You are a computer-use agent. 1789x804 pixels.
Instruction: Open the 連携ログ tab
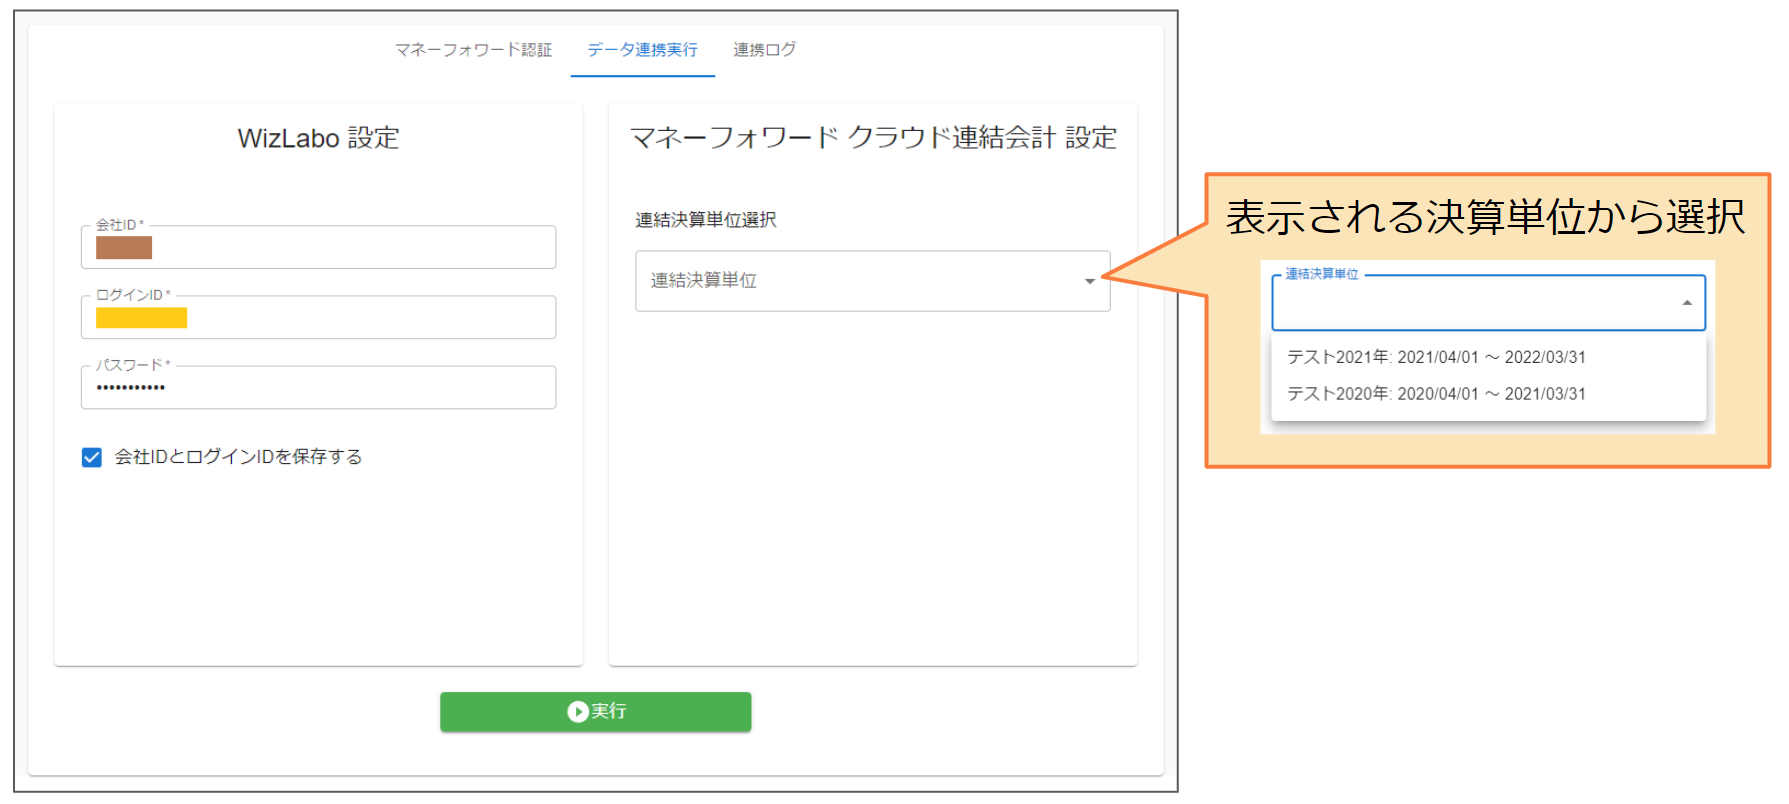764,50
